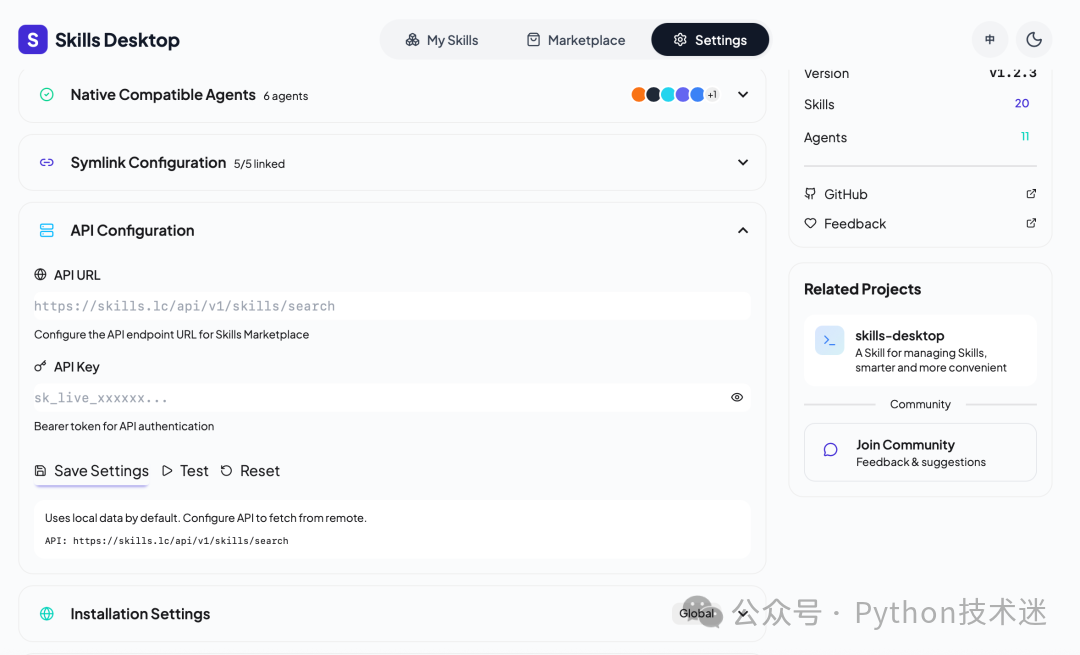This screenshot has width=1080, height=655.
Task: Click the link icon beside Symlink Configuration
Action: click(47, 163)
